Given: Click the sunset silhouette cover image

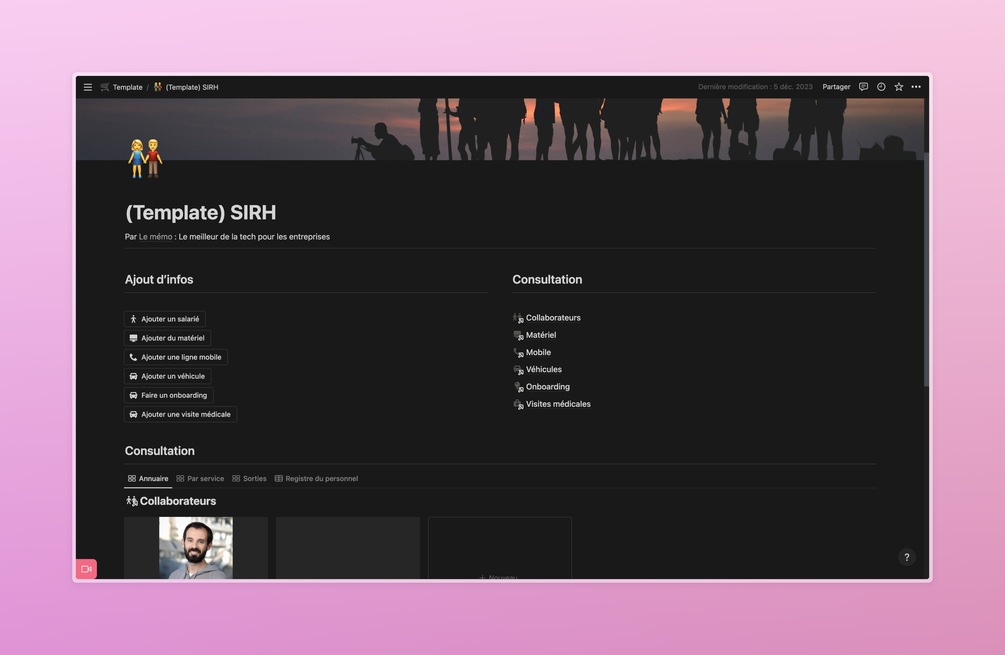Looking at the screenshot, I should (500, 128).
